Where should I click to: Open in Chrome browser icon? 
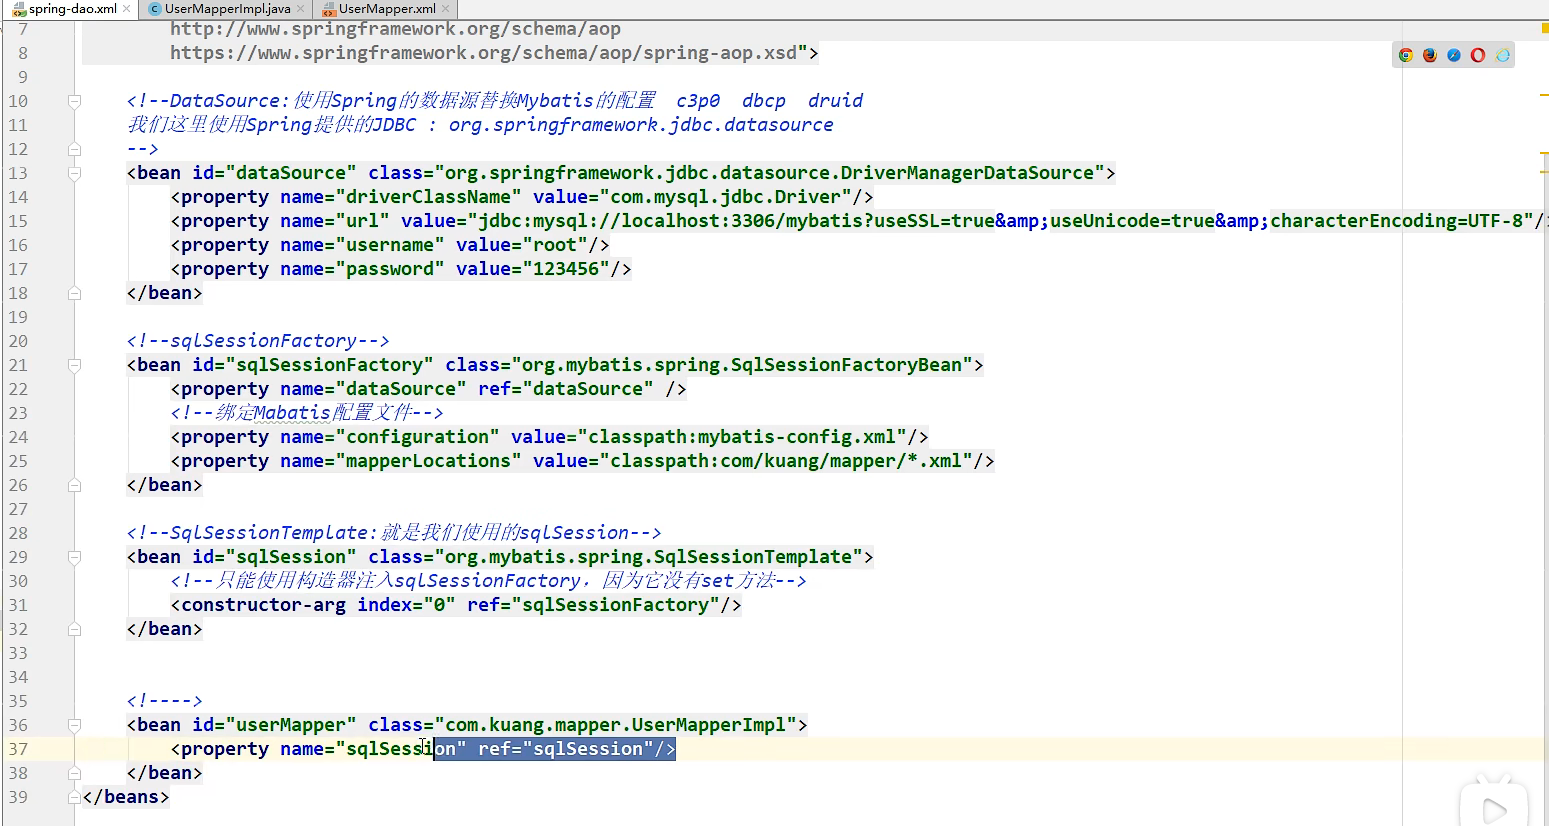(1406, 55)
